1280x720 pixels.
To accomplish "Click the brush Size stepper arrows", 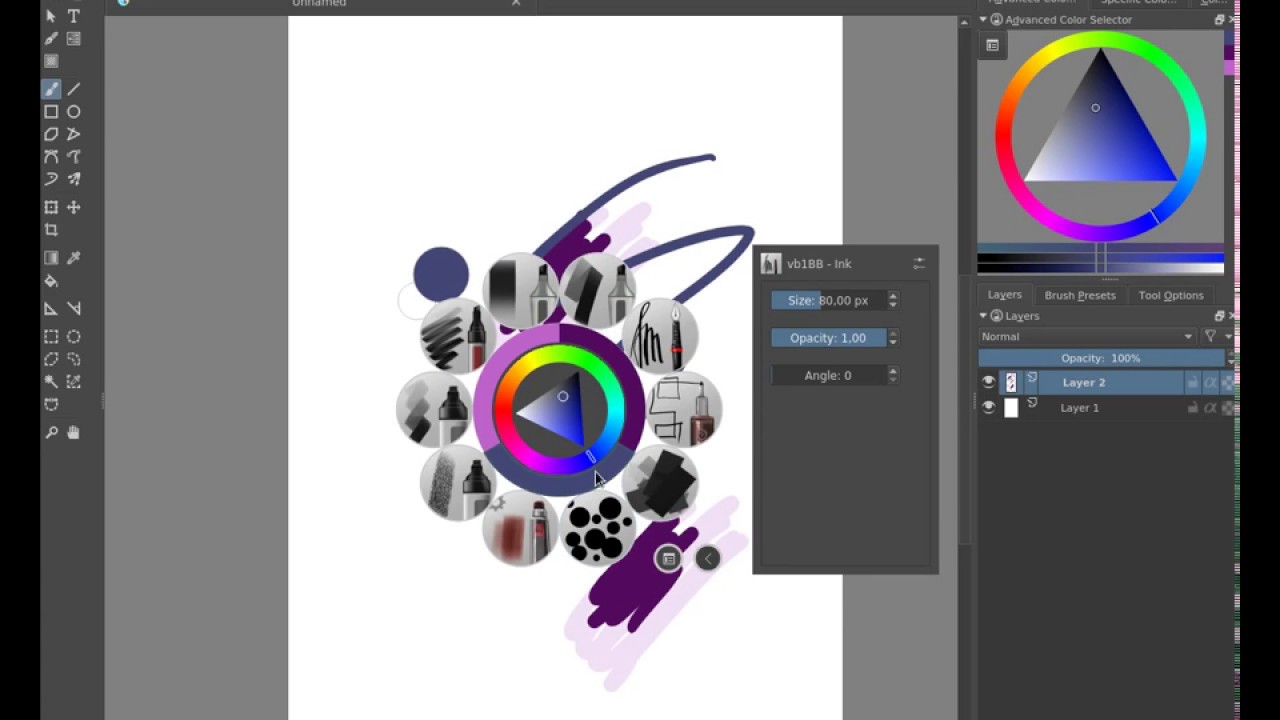I will [x=893, y=300].
